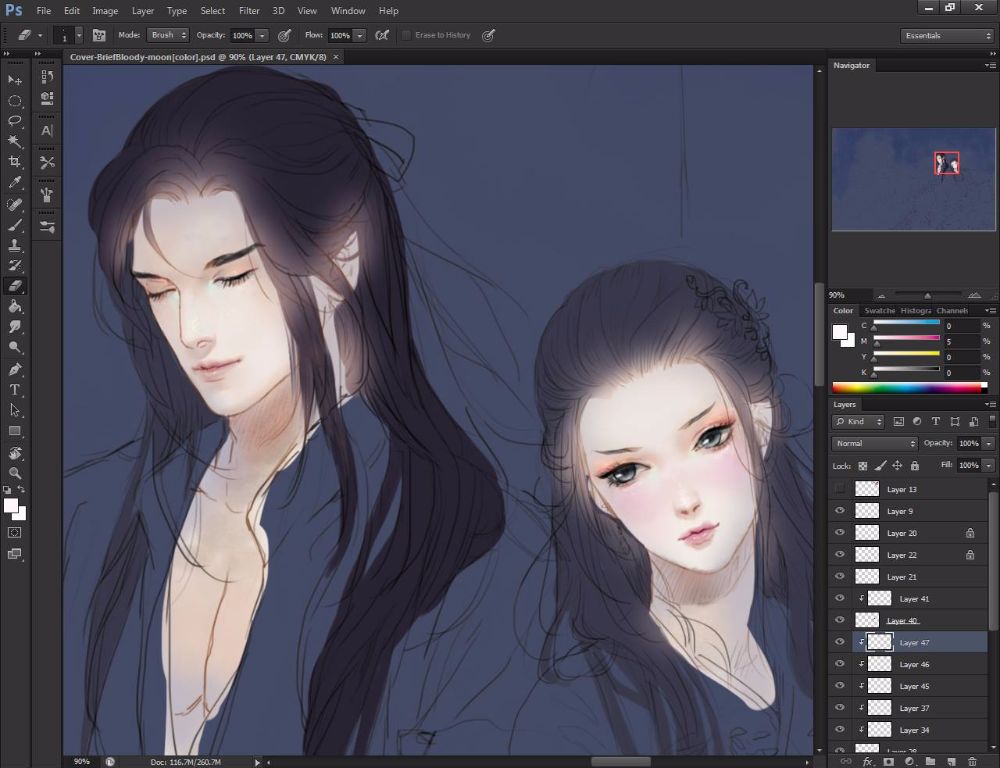Select the Smudge tool
The height and width of the screenshot is (768, 1000).
(x=15, y=327)
